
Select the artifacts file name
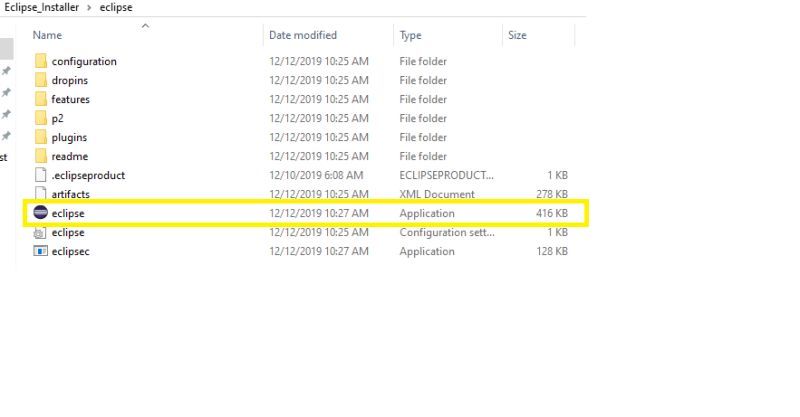point(70,194)
